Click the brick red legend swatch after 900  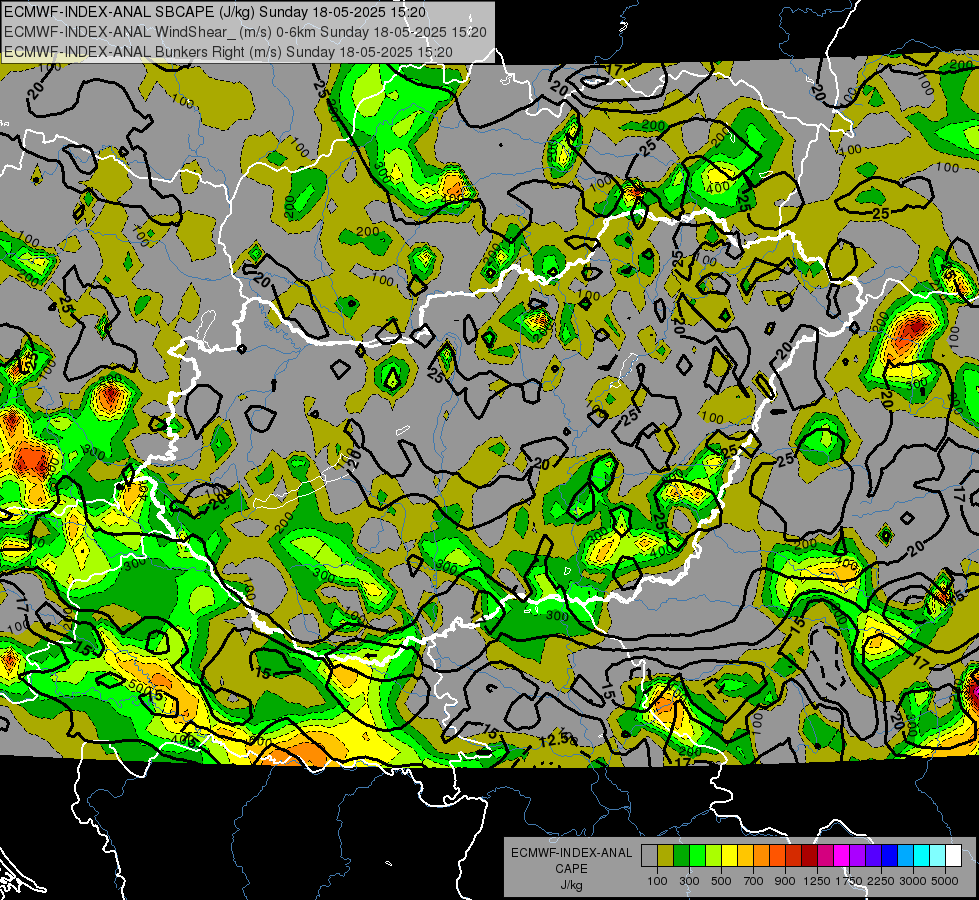[794, 856]
